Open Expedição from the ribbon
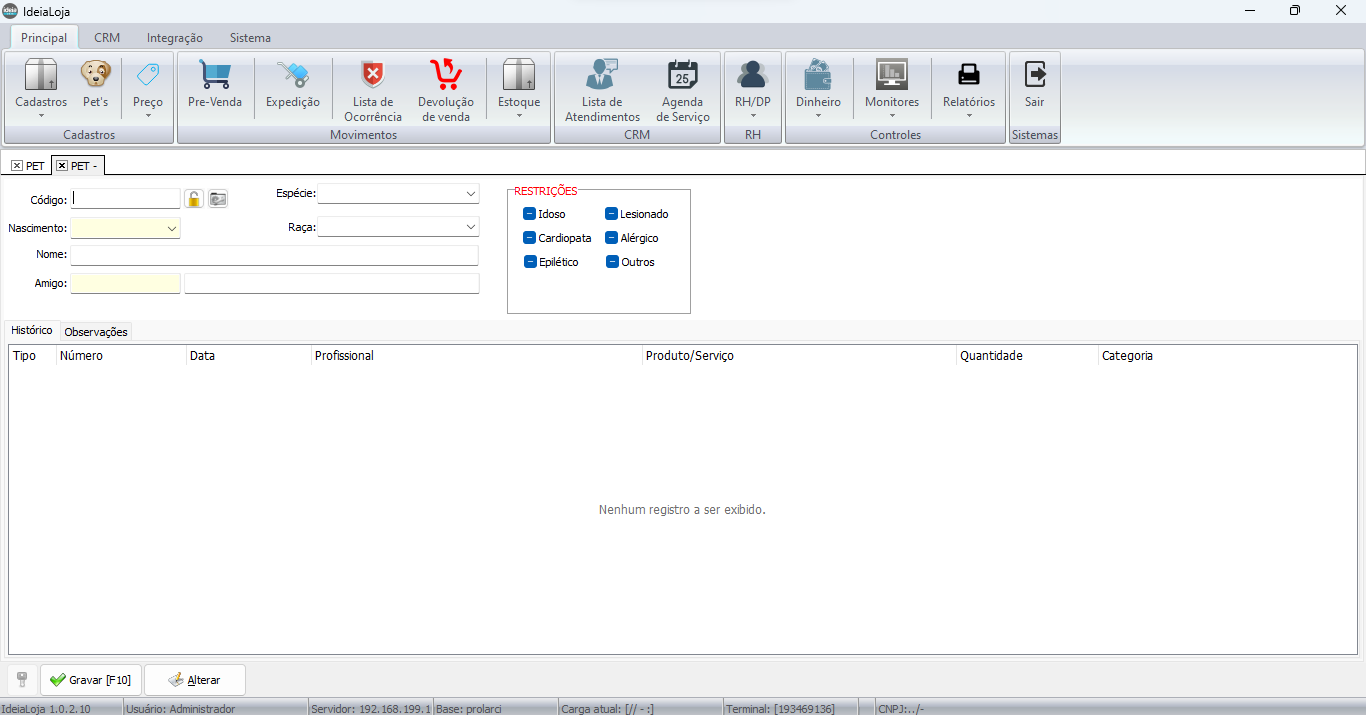The width and height of the screenshot is (1366, 715). click(292, 76)
